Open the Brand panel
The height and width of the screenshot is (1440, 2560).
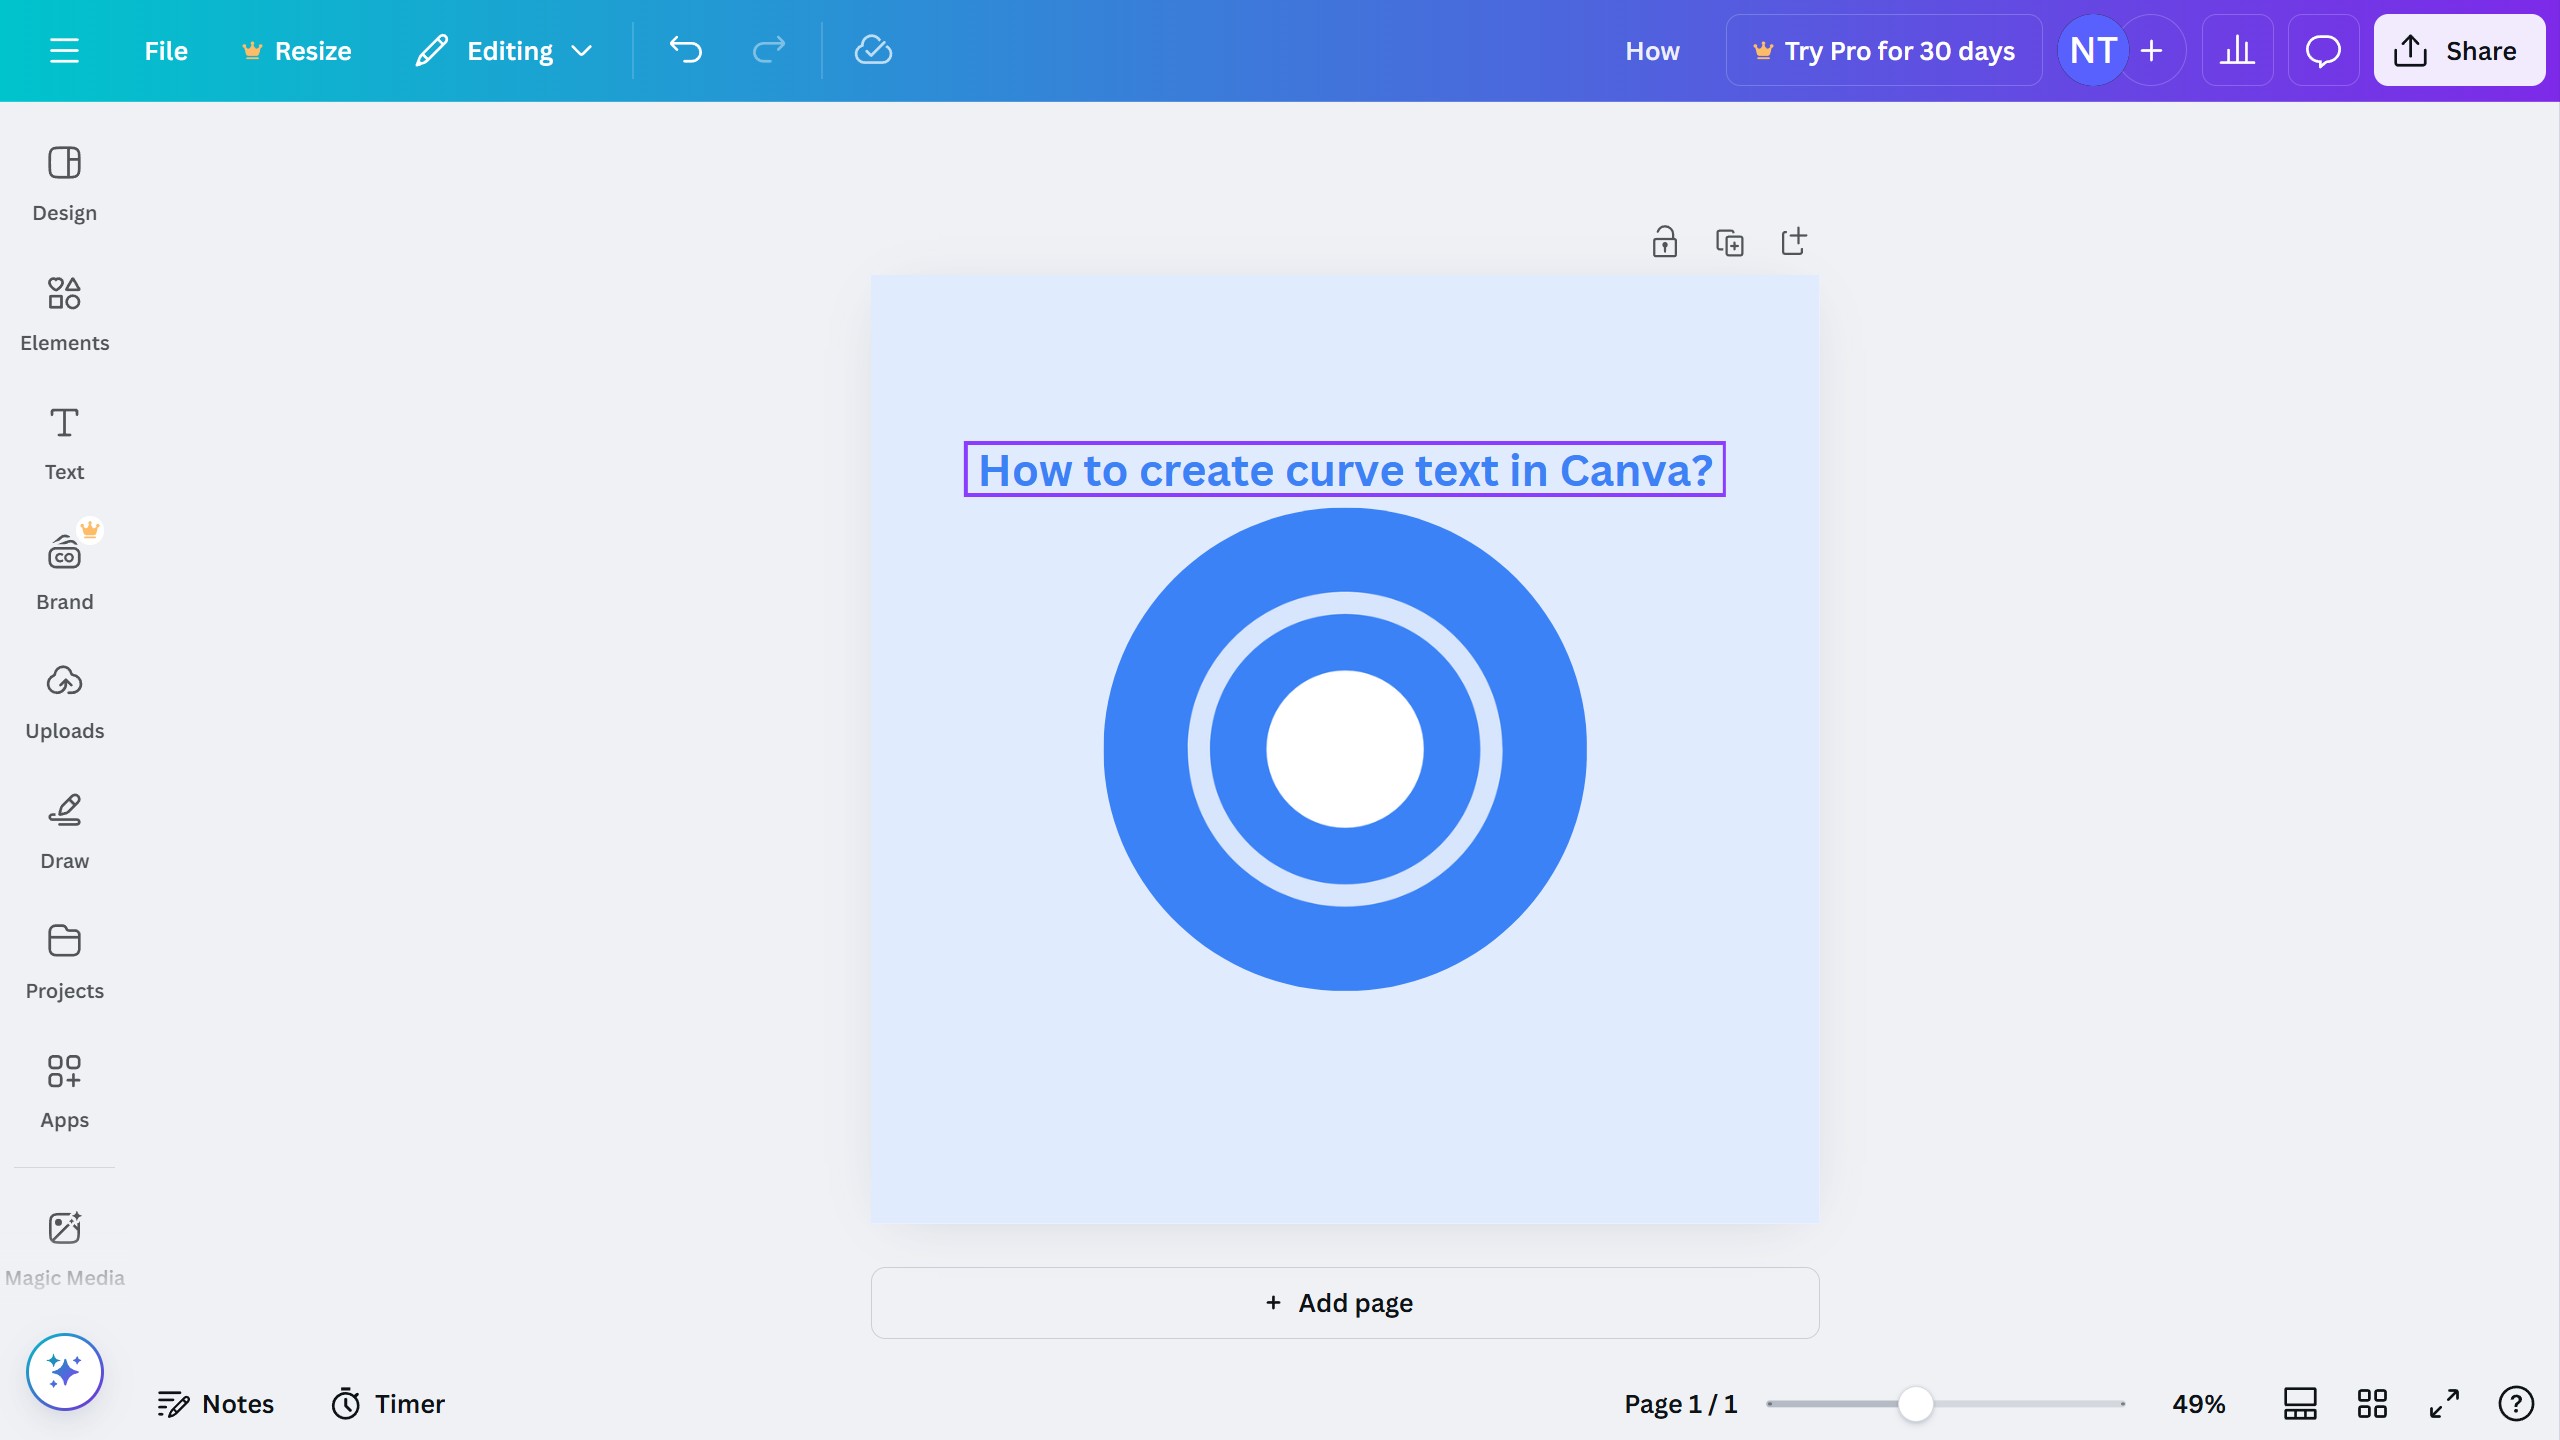(x=64, y=571)
